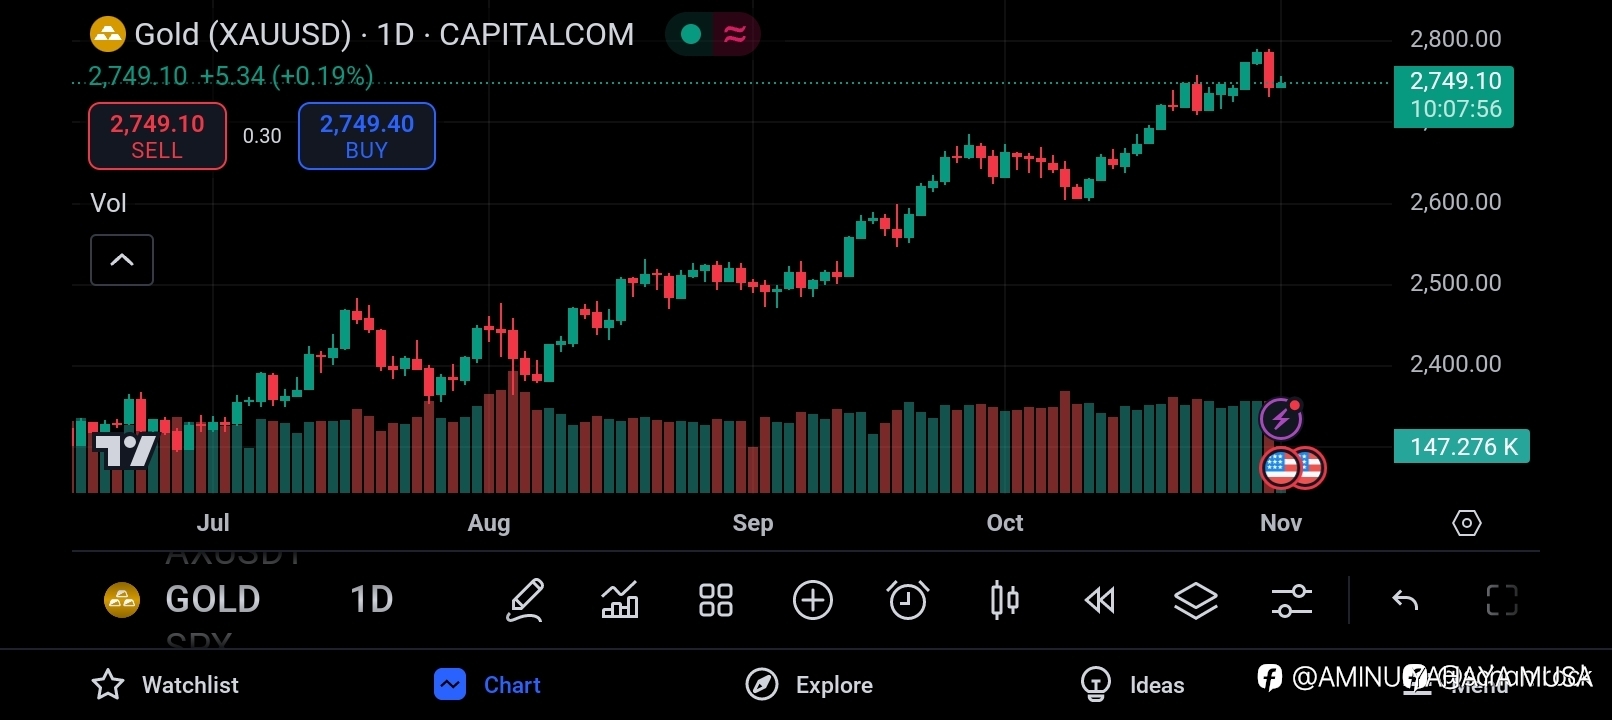The width and height of the screenshot is (1612, 720).
Task: Open the alert clock icon
Action: coord(908,600)
